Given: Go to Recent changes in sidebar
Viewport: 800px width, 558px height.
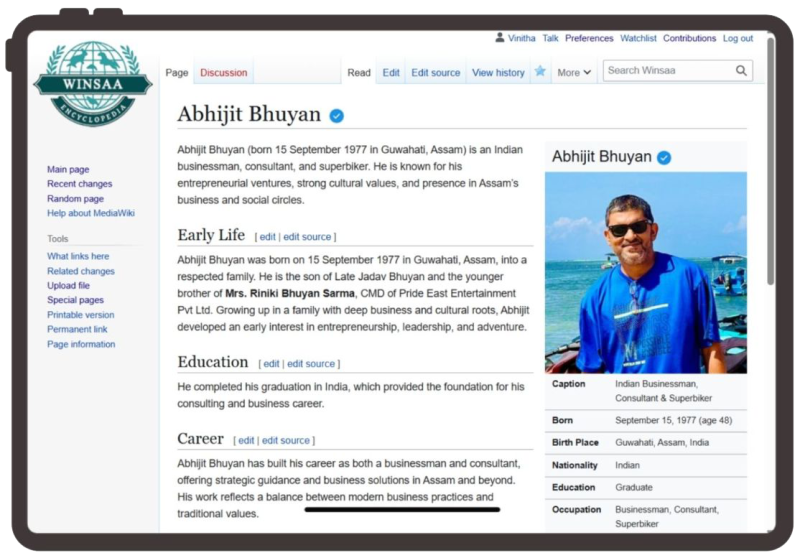Looking at the screenshot, I should (x=80, y=184).
